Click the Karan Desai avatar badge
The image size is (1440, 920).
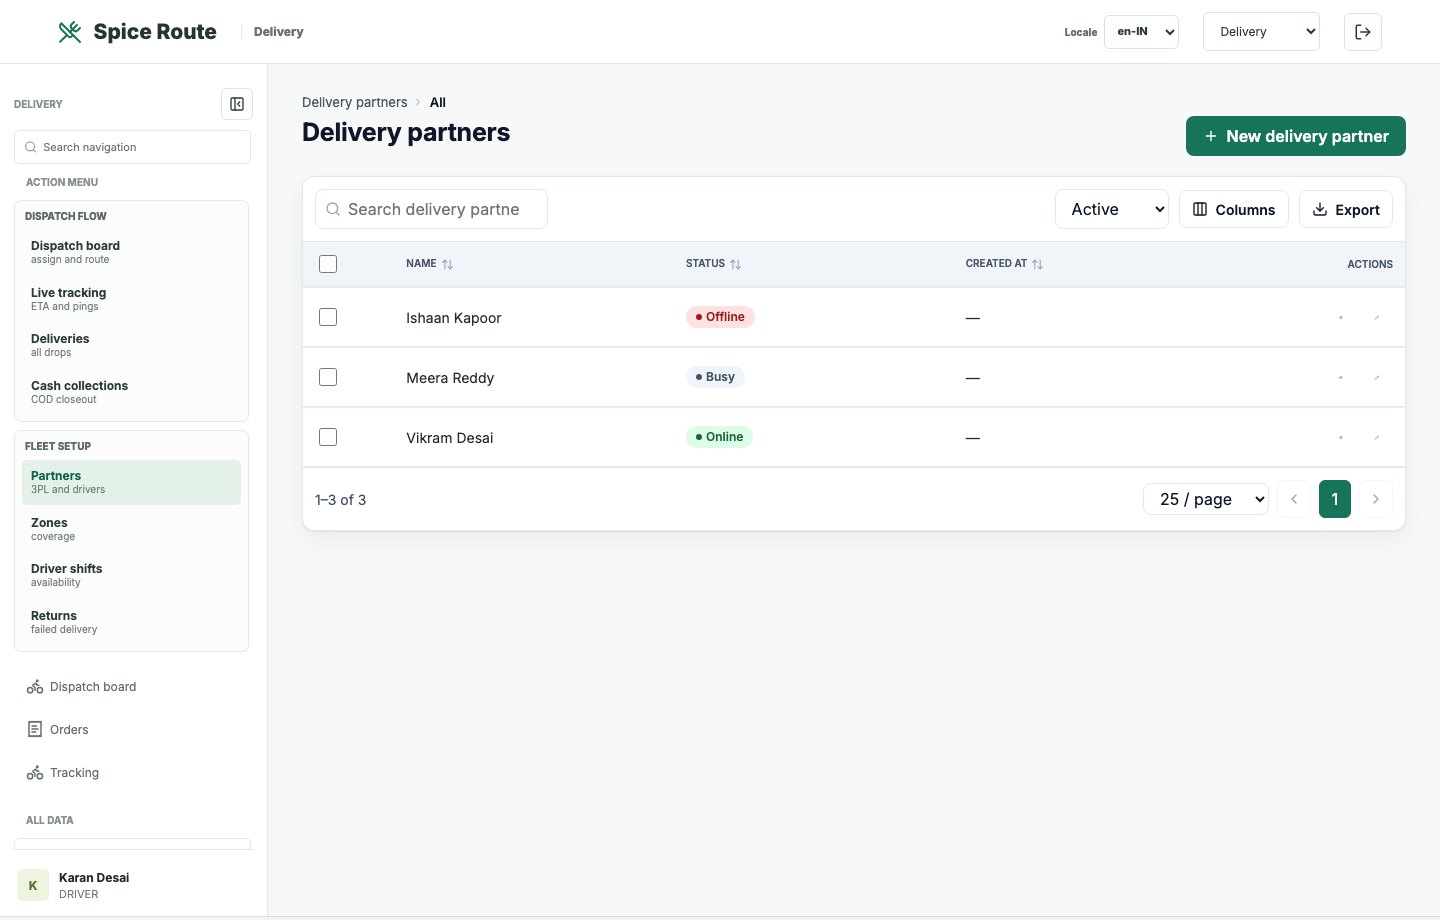33,885
